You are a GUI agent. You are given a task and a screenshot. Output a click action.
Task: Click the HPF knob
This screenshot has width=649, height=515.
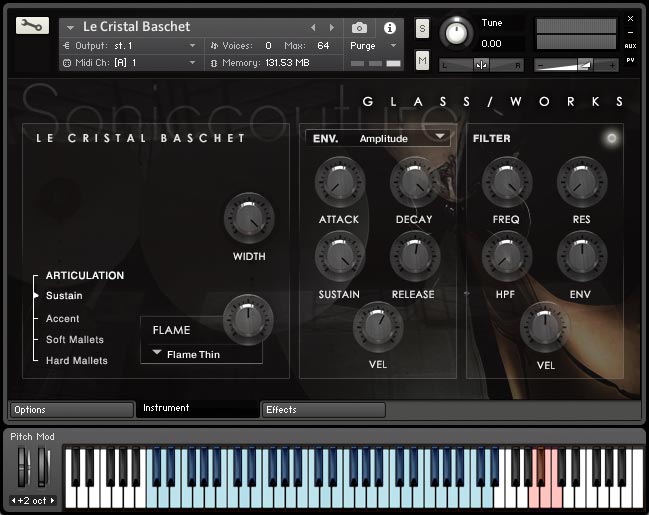(507, 257)
